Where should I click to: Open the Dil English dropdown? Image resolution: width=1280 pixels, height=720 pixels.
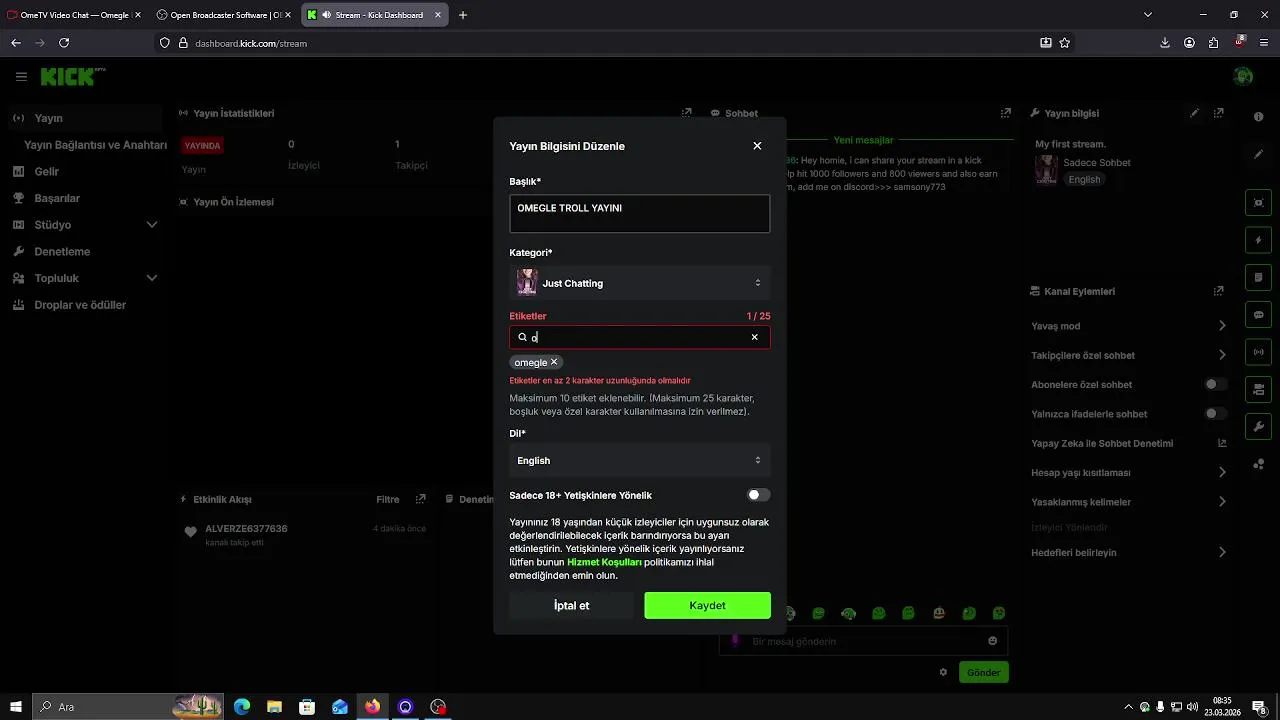coord(640,460)
